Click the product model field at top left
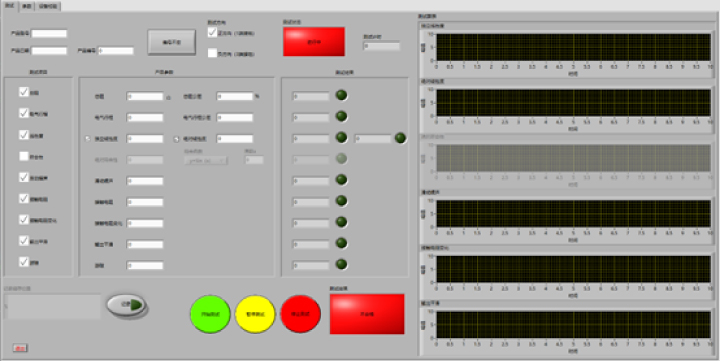This screenshot has height=361, width=720. point(49,34)
